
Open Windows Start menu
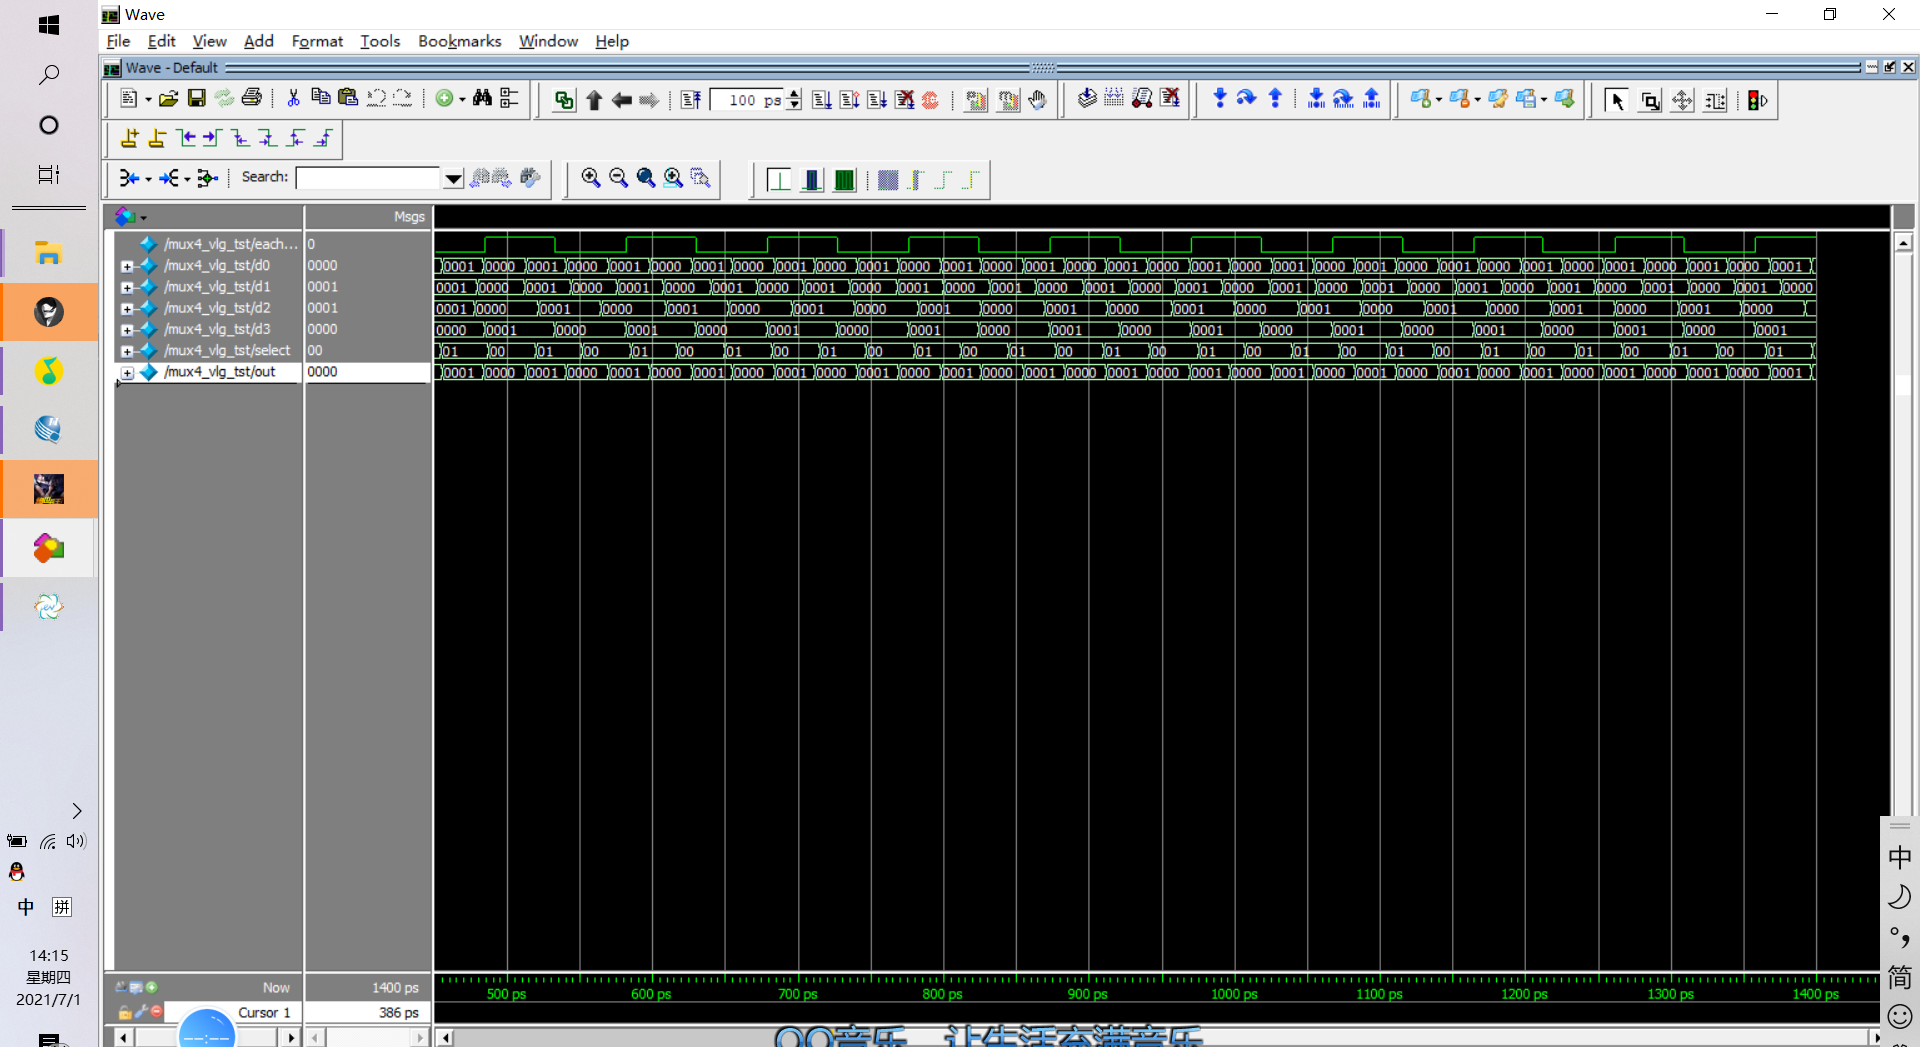pos(49,24)
